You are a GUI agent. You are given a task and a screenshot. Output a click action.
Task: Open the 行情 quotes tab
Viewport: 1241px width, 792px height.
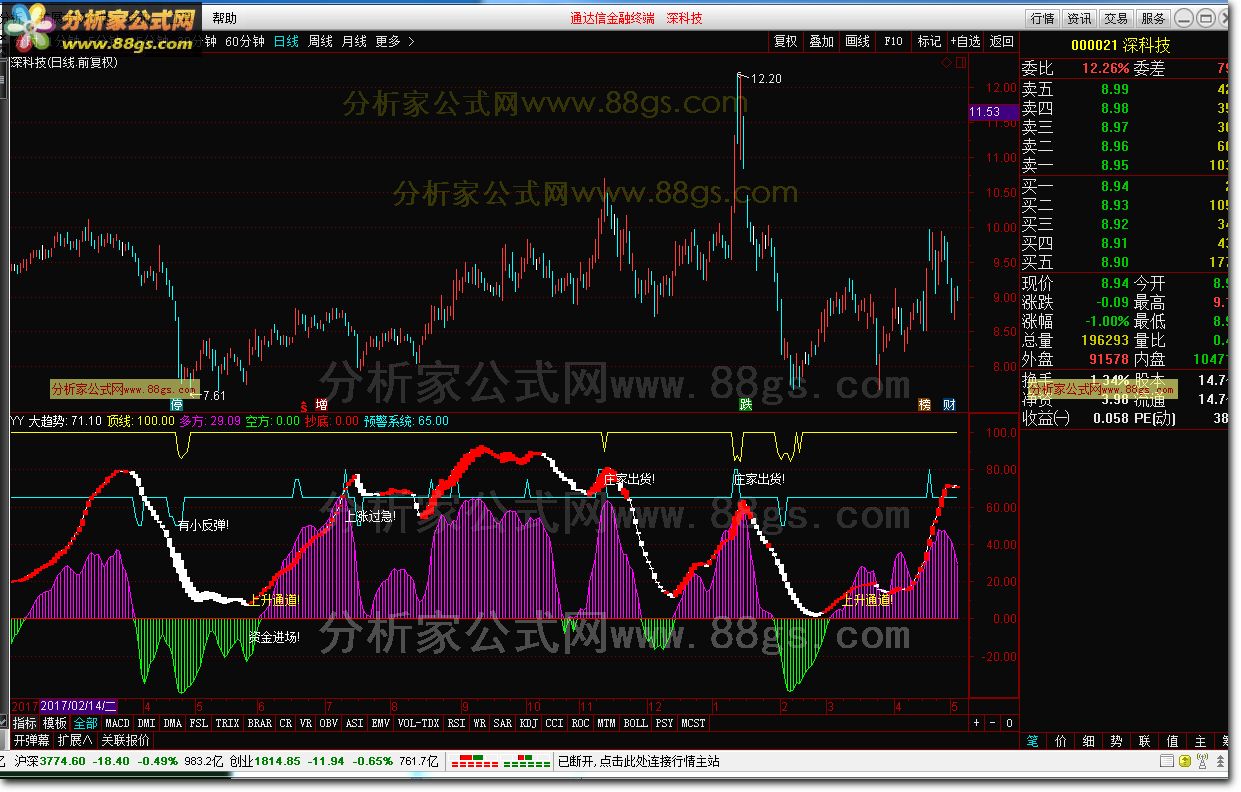tap(1042, 18)
